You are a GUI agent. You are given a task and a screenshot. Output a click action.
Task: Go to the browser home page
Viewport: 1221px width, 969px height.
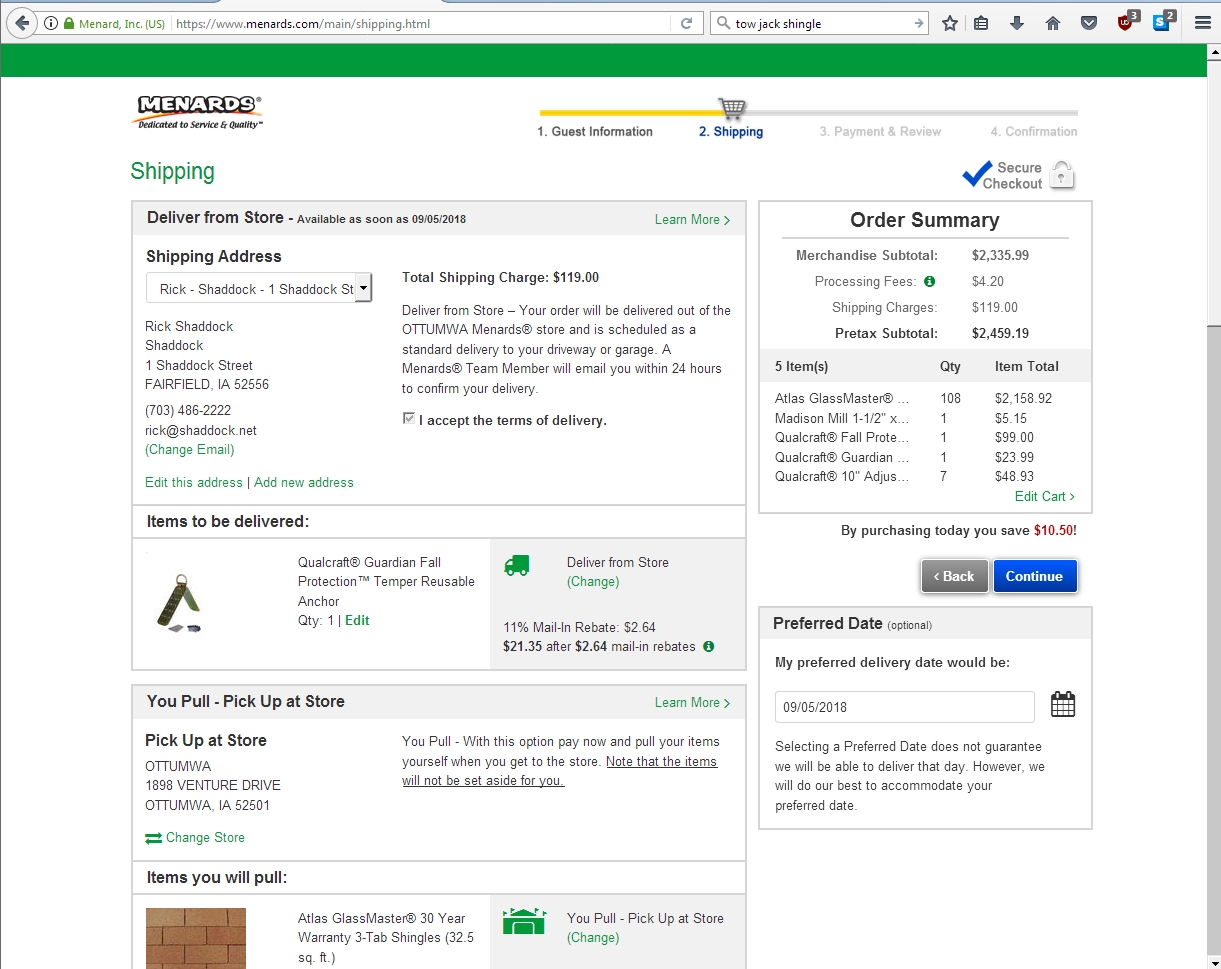click(x=1053, y=23)
